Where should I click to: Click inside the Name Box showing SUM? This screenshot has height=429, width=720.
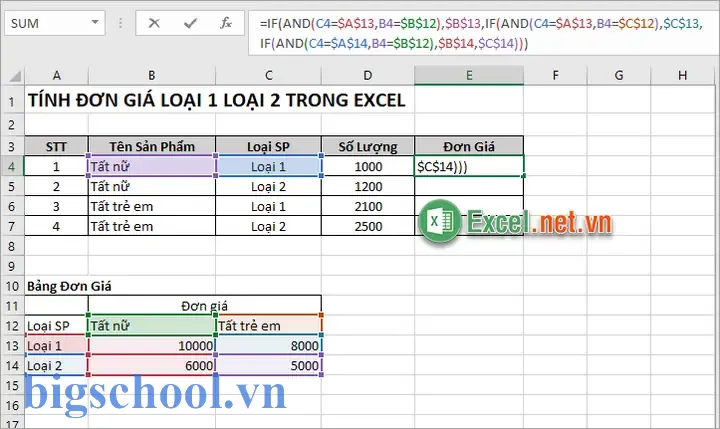coord(47,23)
